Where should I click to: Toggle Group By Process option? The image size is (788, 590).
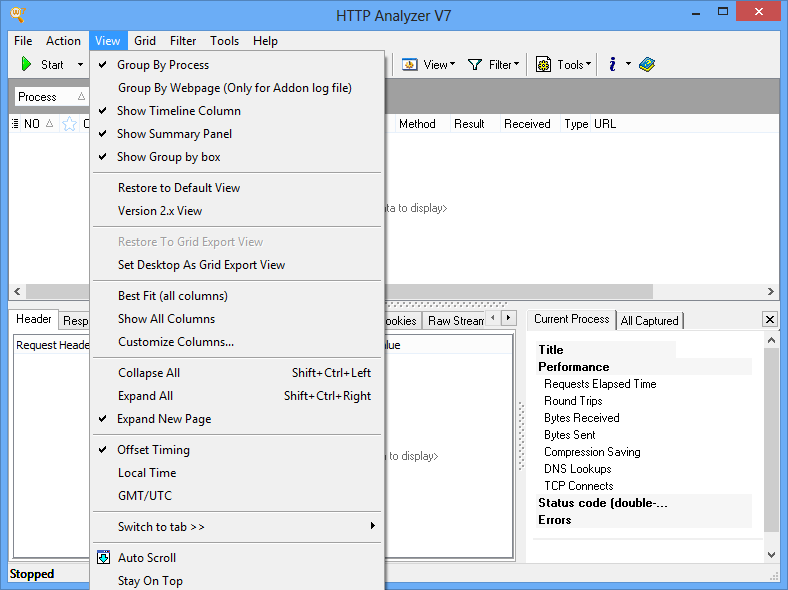[x=237, y=65]
